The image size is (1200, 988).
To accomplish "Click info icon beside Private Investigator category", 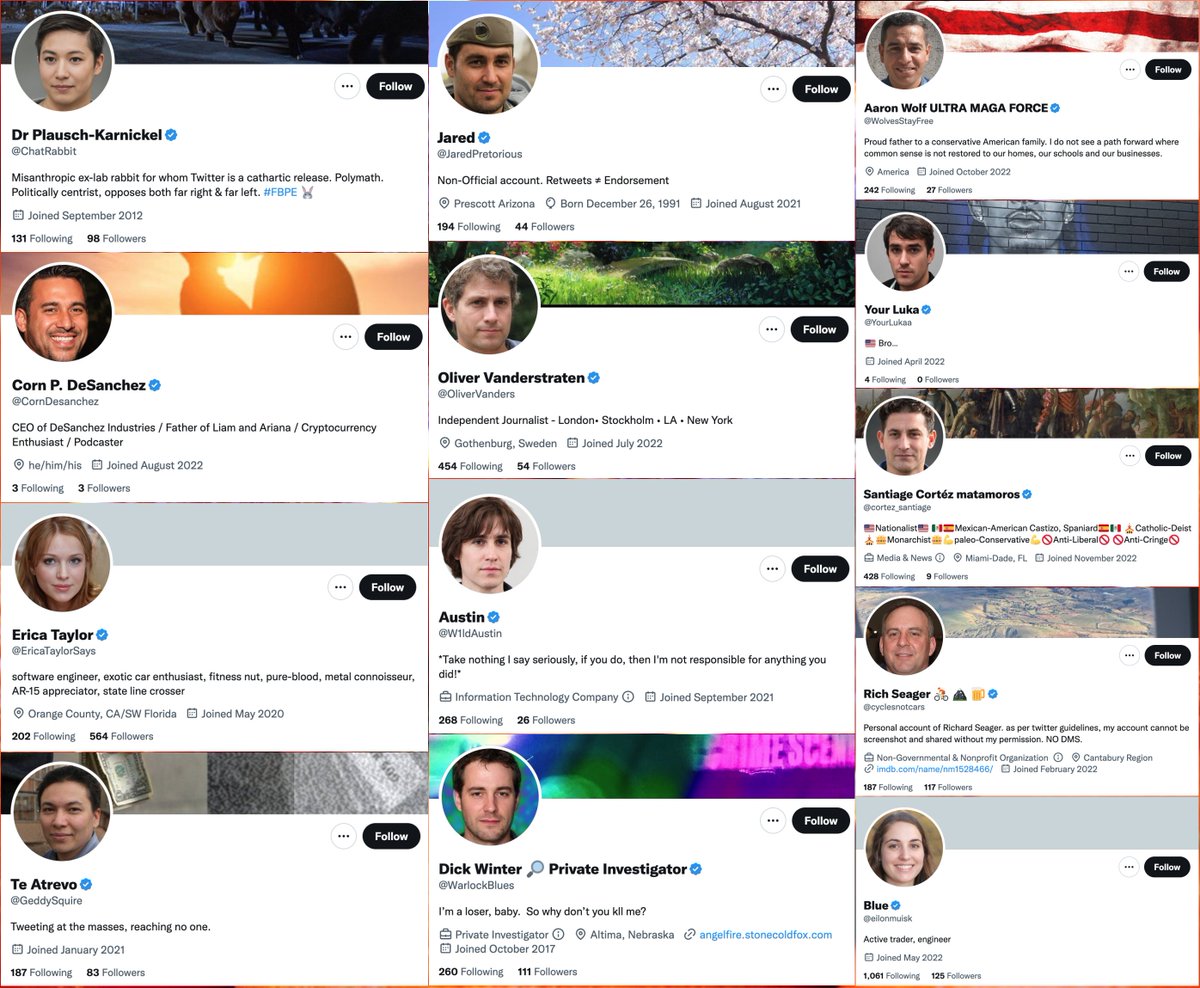I will coord(558,935).
